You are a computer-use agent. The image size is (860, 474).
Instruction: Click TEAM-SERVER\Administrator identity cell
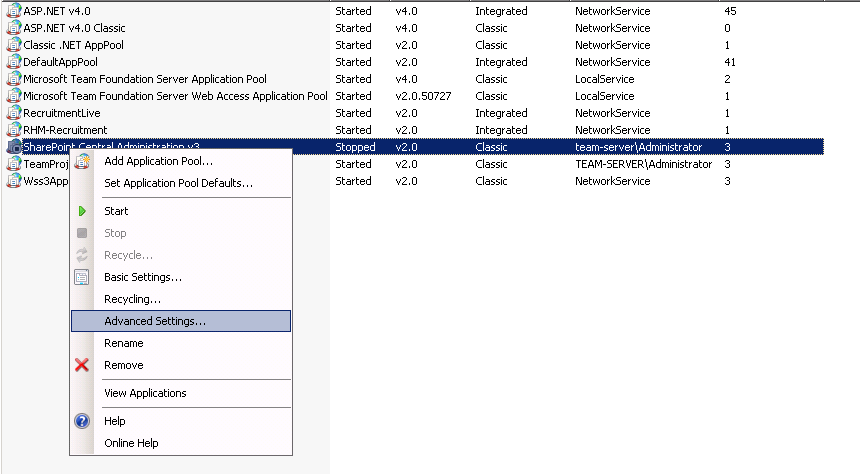click(643, 164)
